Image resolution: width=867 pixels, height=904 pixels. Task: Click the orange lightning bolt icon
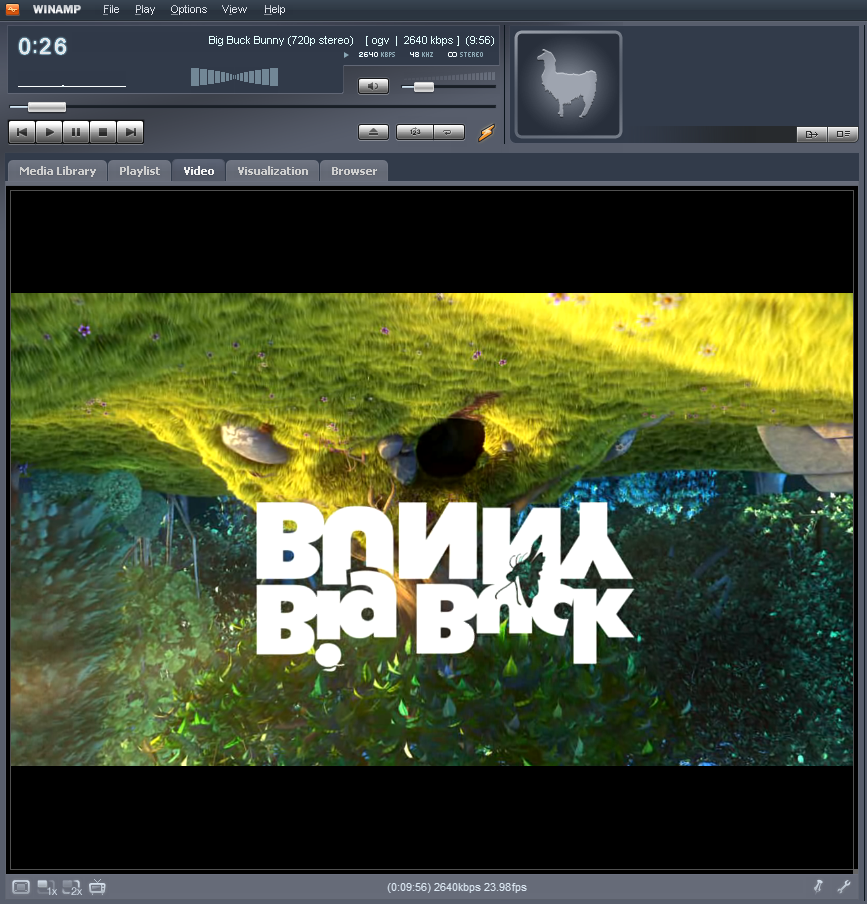coord(486,133)
